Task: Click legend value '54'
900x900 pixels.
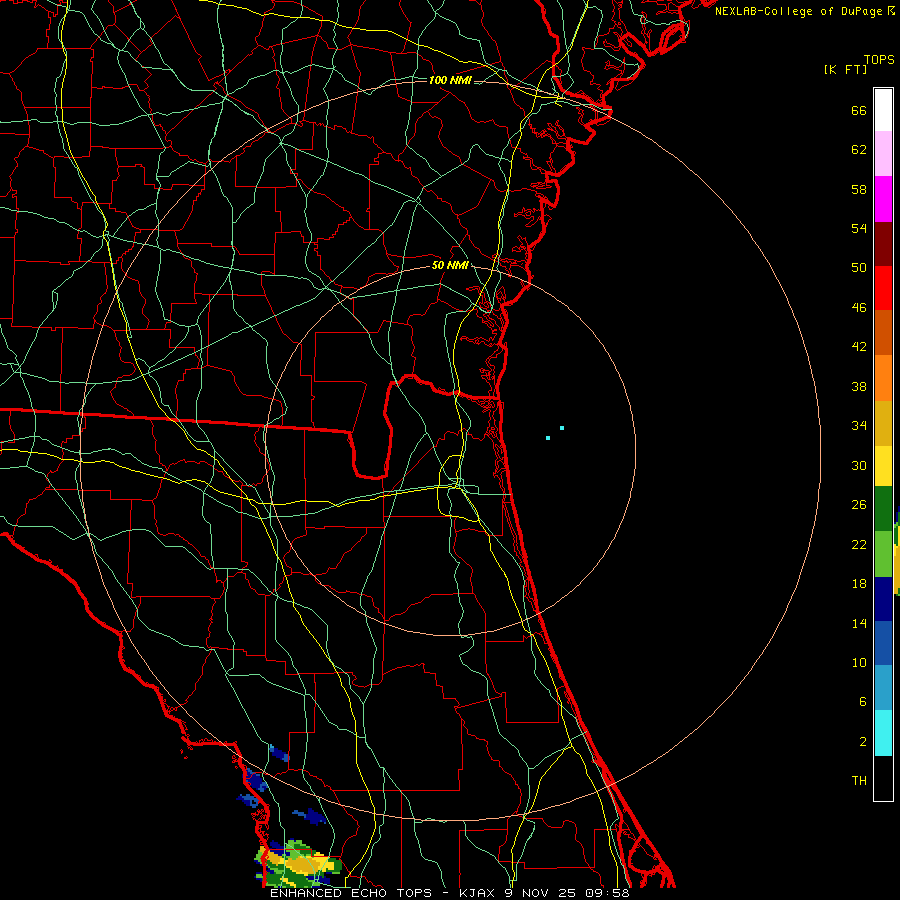Action: 859,228
